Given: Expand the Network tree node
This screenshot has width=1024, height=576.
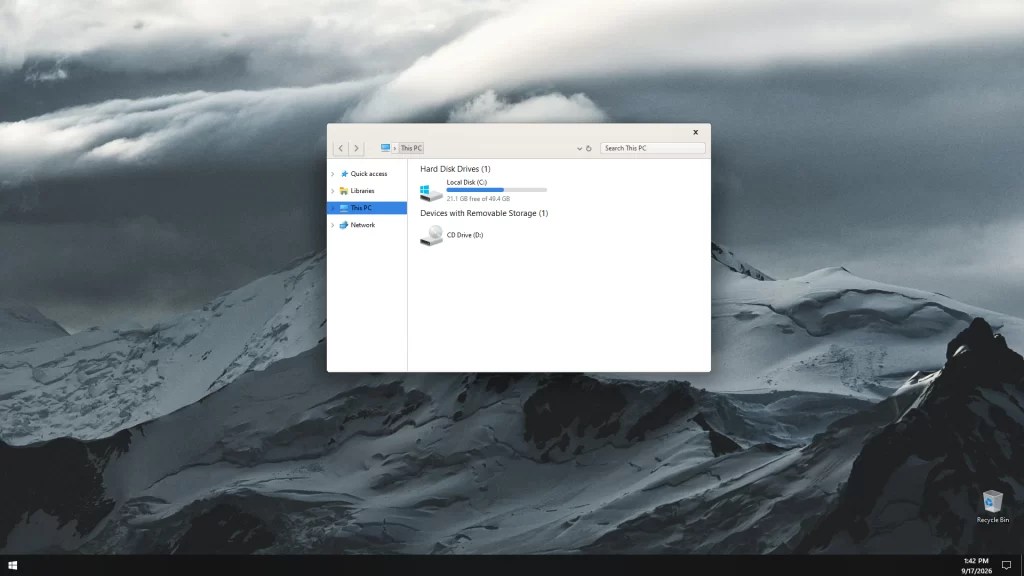Looking at the screenshot, I should click(332, 225).
